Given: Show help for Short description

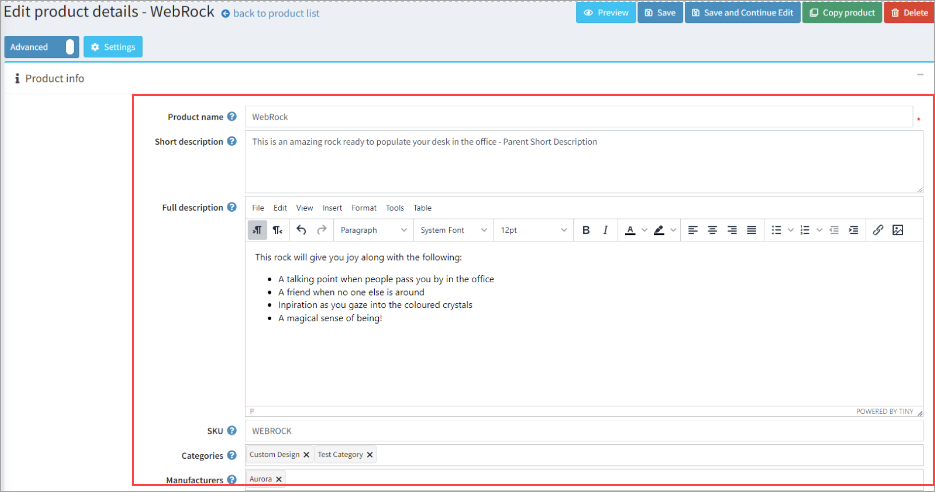Looking at the screenshot, I should [232, 141].
